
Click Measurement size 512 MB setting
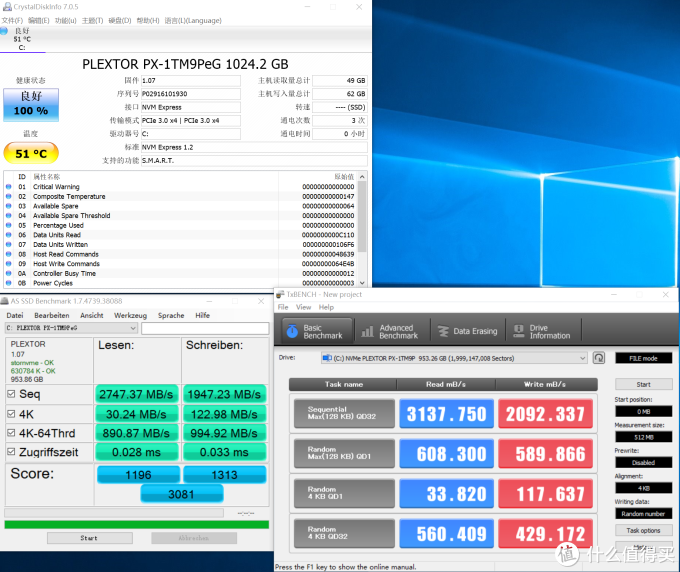click(x=644, y=437)
